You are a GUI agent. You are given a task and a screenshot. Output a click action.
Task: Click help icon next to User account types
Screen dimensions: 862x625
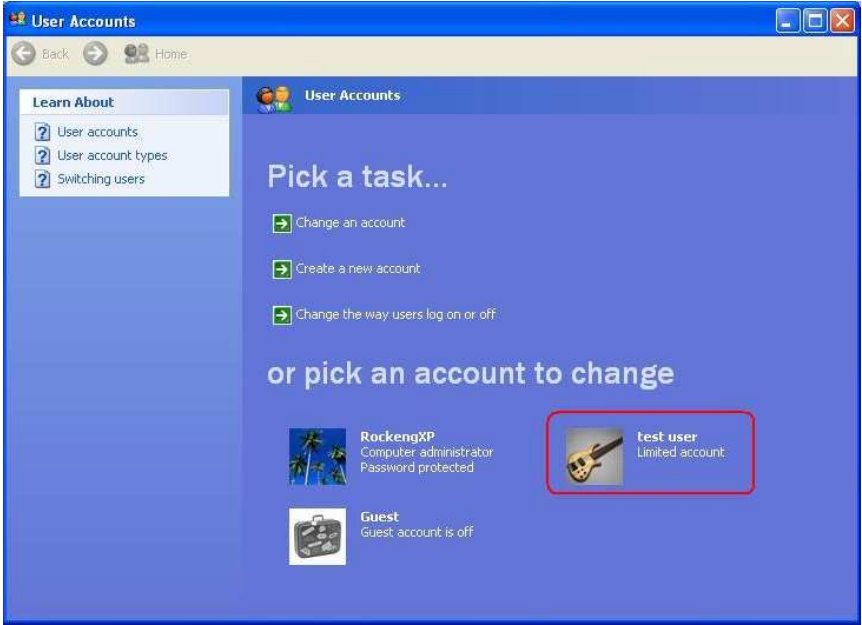tap(42, 156)
